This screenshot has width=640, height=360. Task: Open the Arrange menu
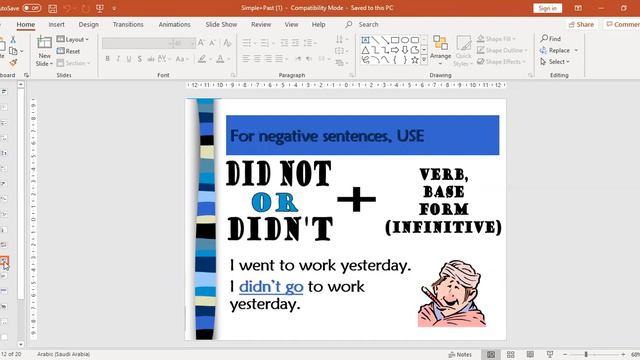pyautogui.click(x=440, y=51)
